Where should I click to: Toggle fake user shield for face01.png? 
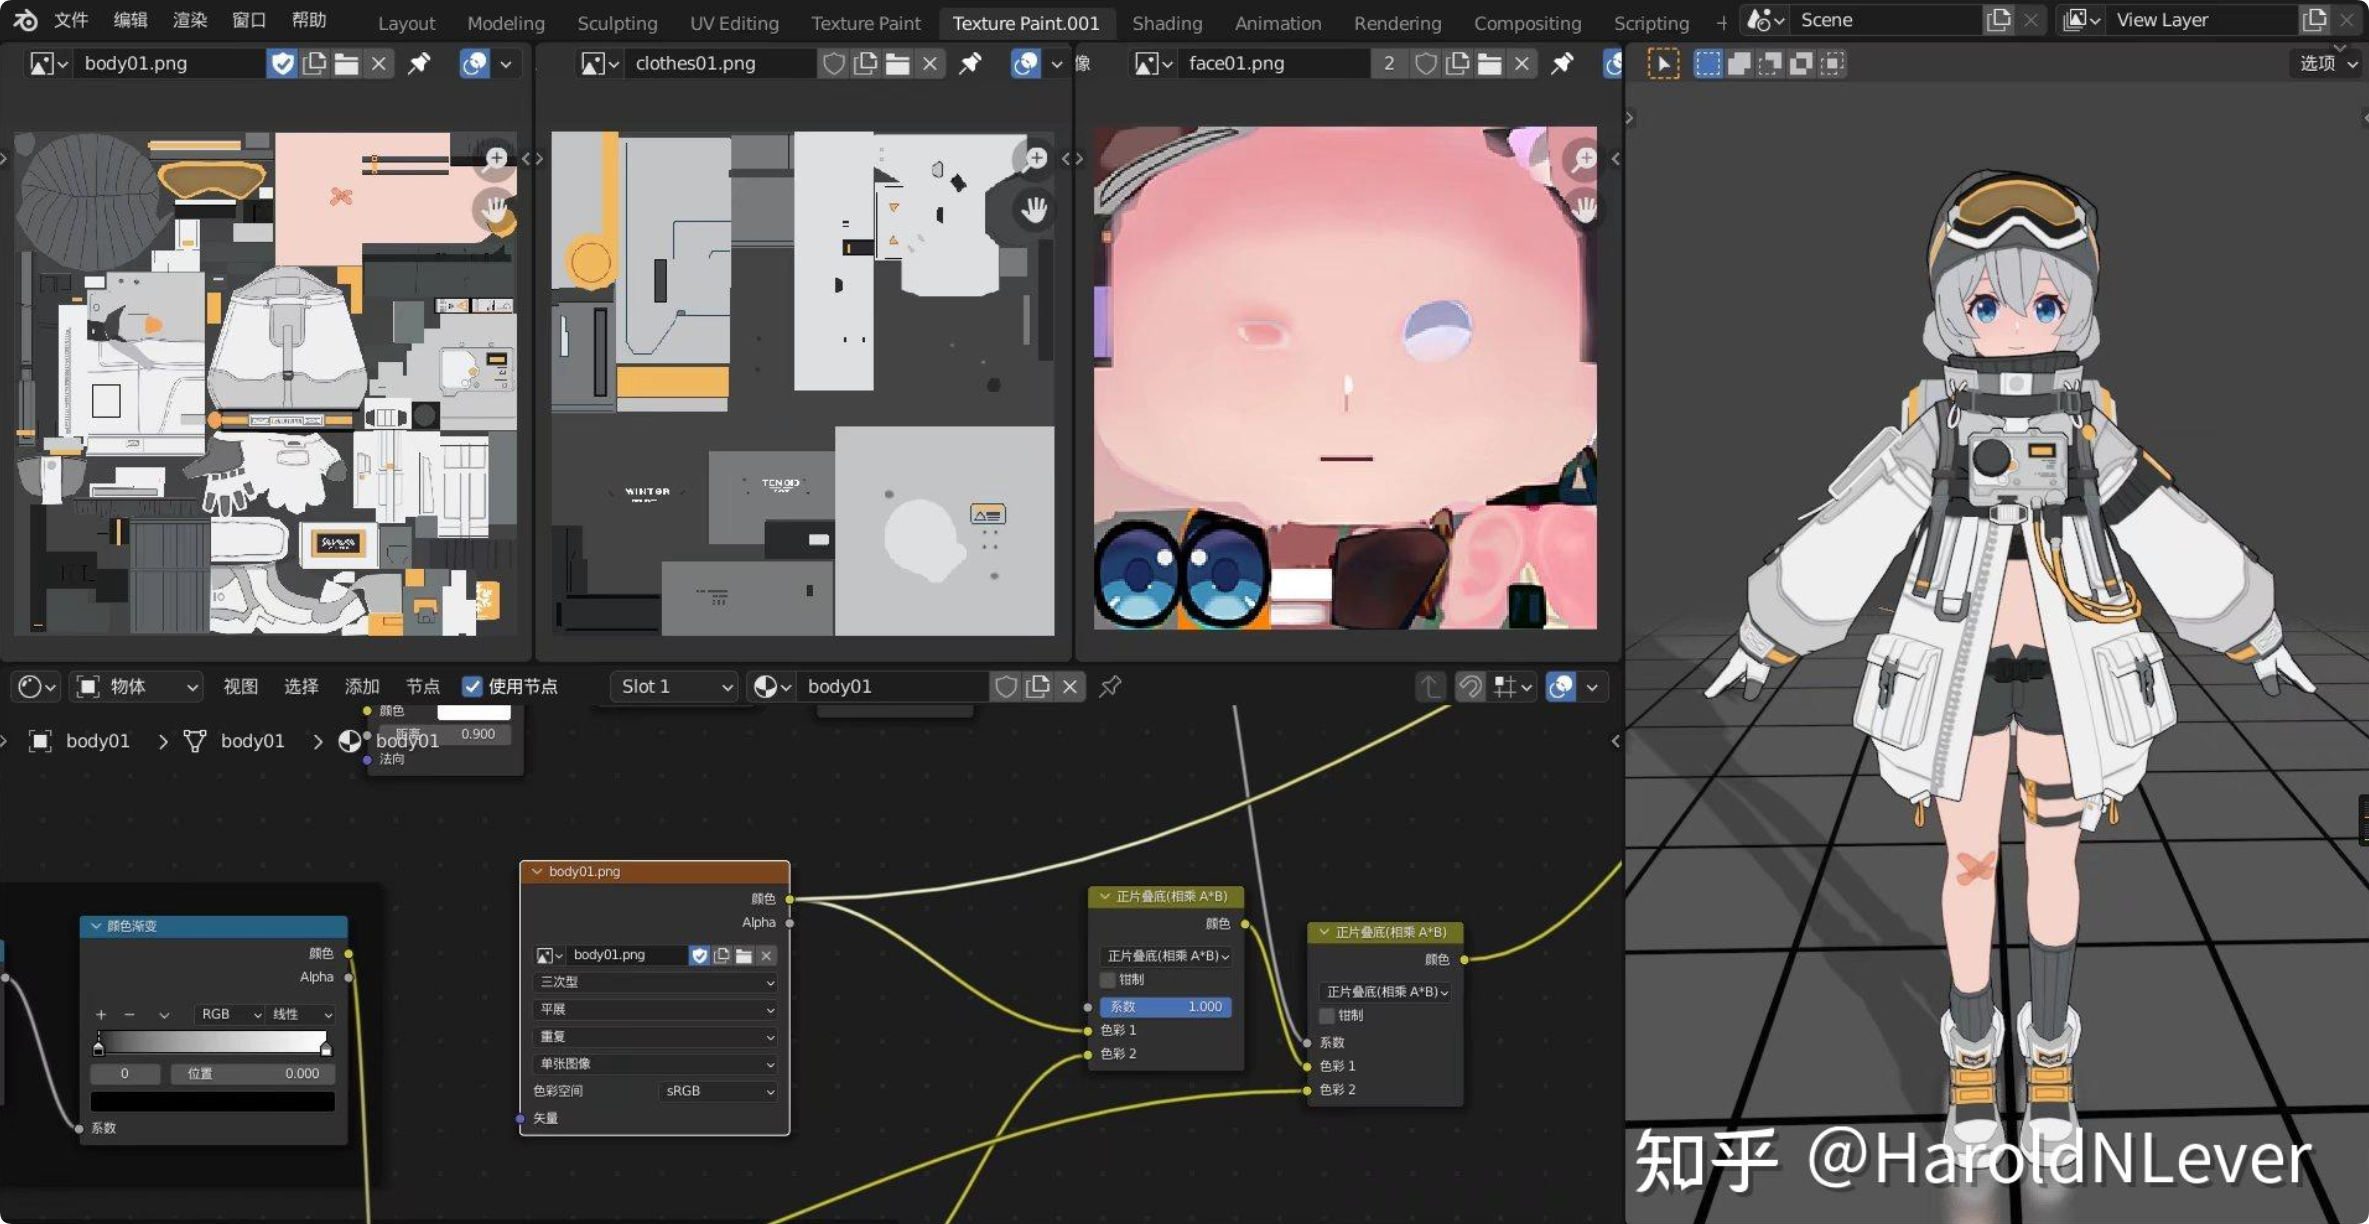[x=1426, y=64]
